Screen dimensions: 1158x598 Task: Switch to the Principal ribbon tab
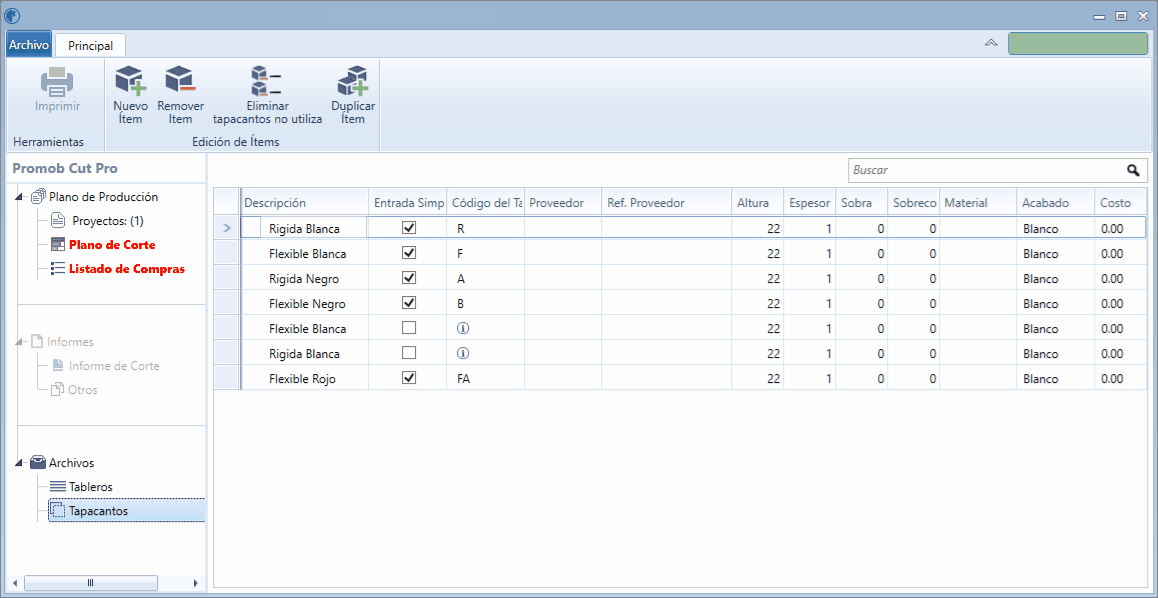91,46
